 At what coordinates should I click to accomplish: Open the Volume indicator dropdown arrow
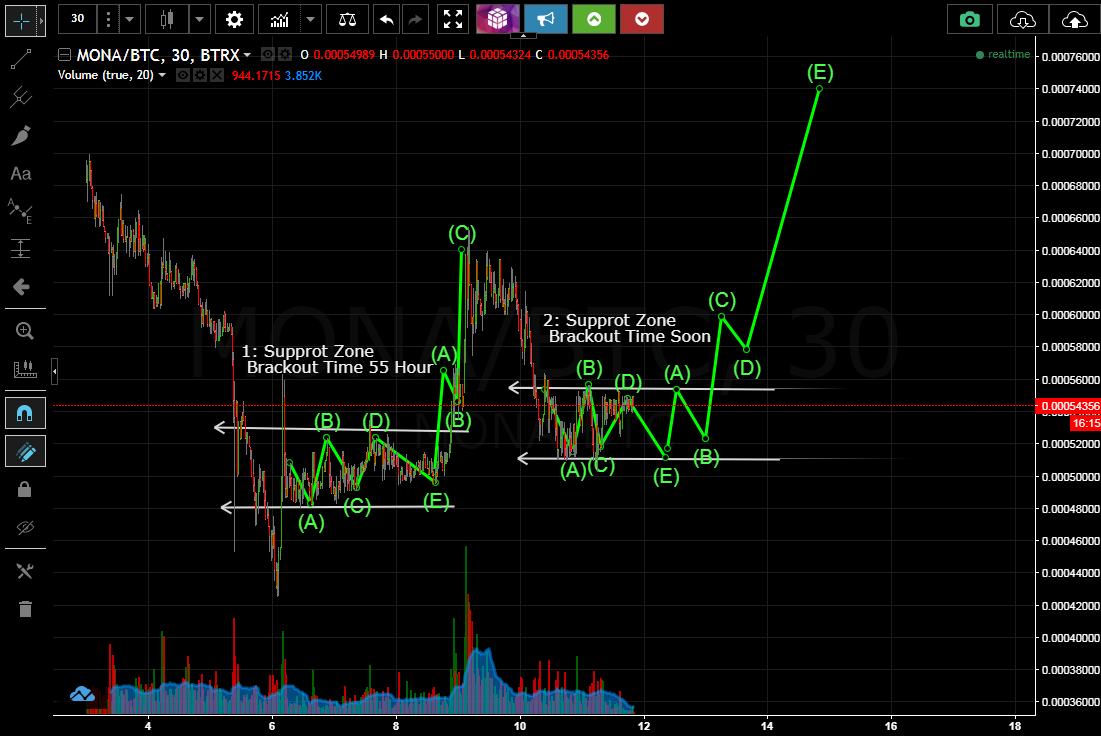(162, 75)
